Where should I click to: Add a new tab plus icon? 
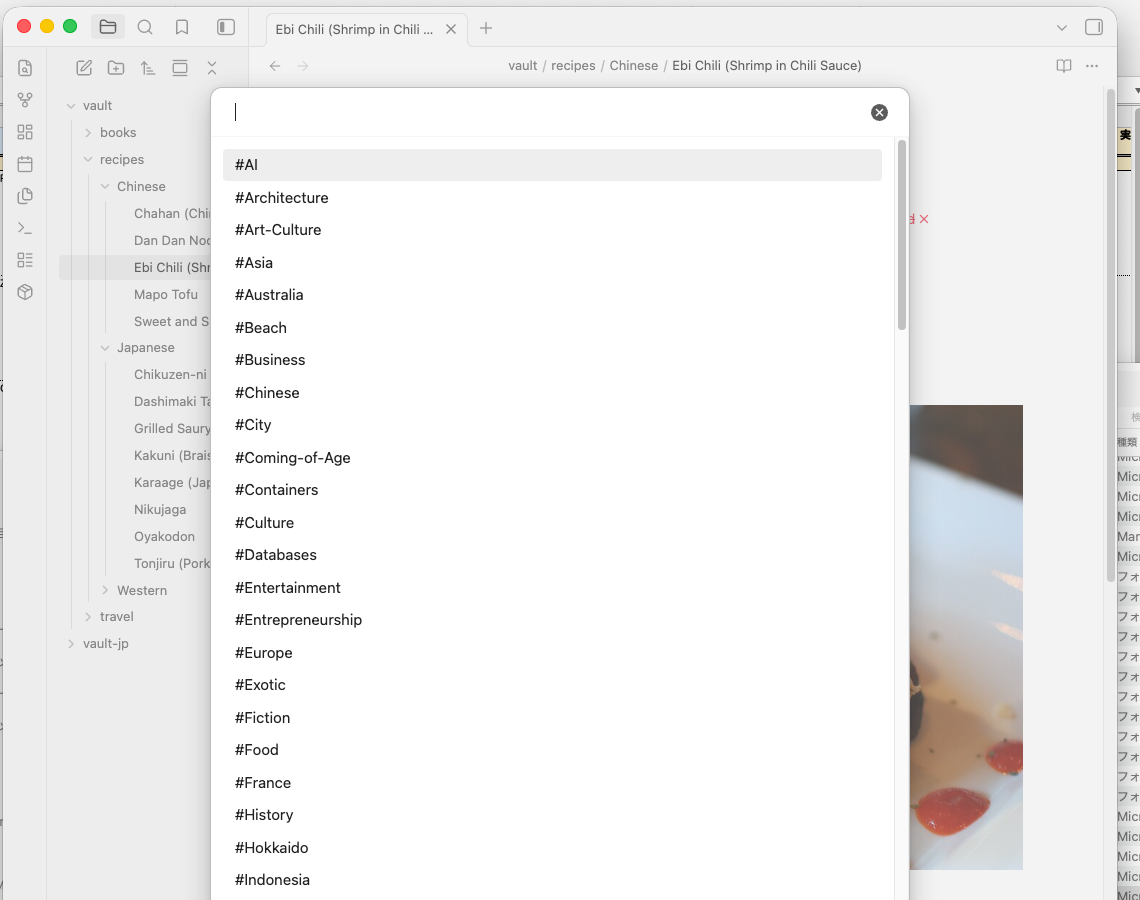pos(486,28)
